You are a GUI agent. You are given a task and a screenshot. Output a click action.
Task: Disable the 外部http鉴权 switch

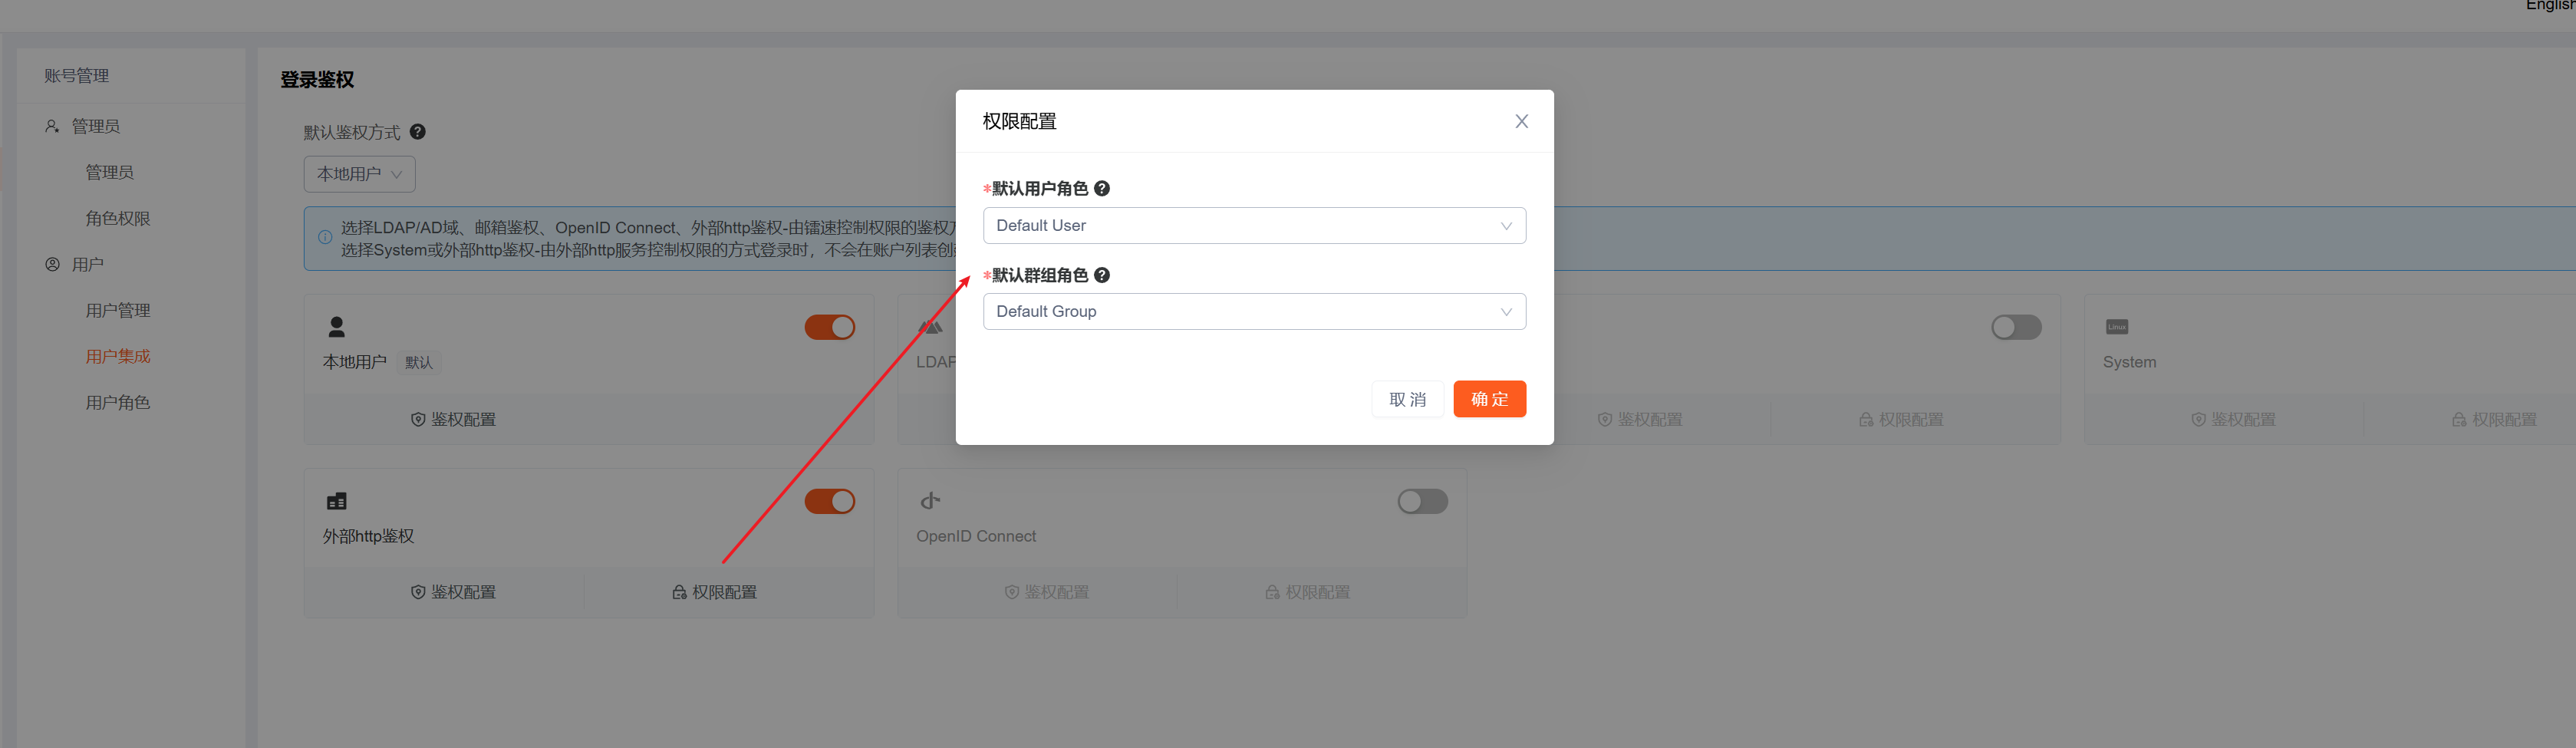829,501
